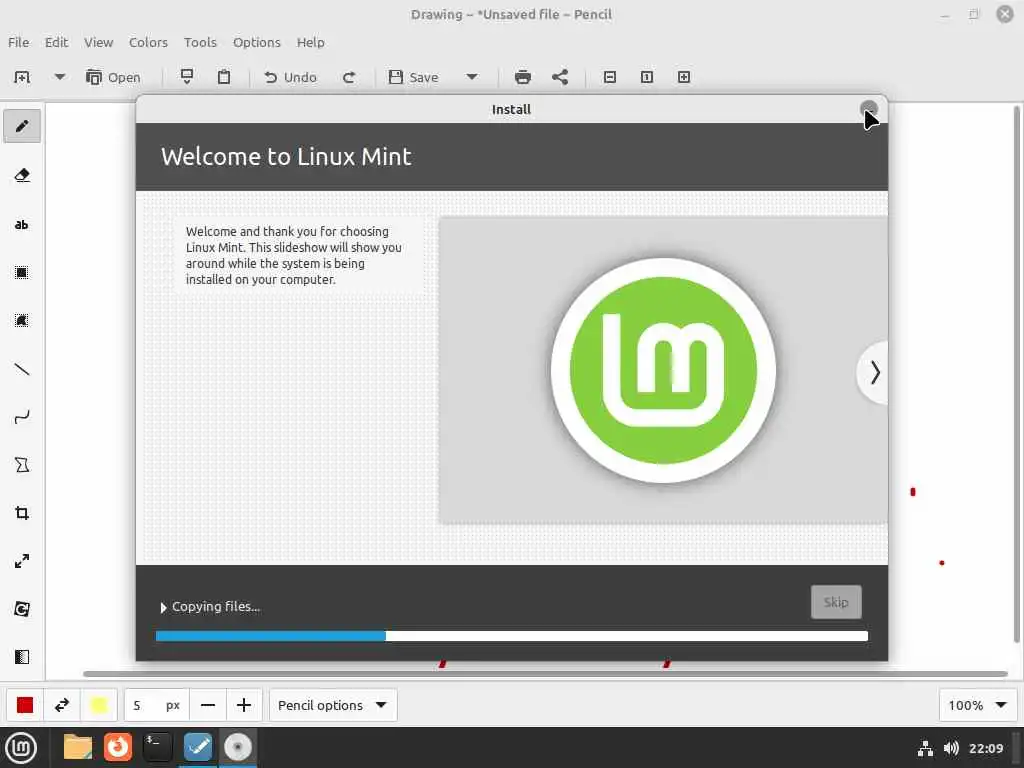Open the Edit menu
This screenshot has width=1024, height=768.
(56, 42)
